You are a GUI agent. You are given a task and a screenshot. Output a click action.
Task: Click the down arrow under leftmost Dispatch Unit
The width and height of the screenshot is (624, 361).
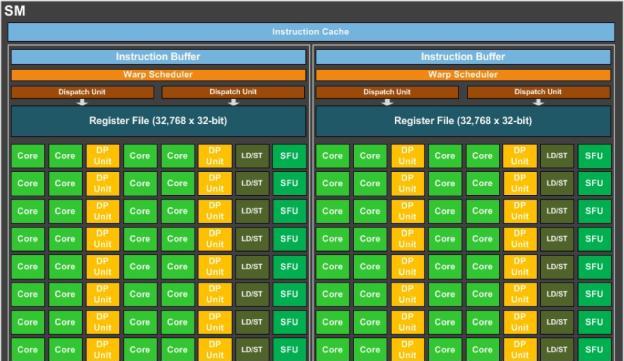tap(82, 102)
